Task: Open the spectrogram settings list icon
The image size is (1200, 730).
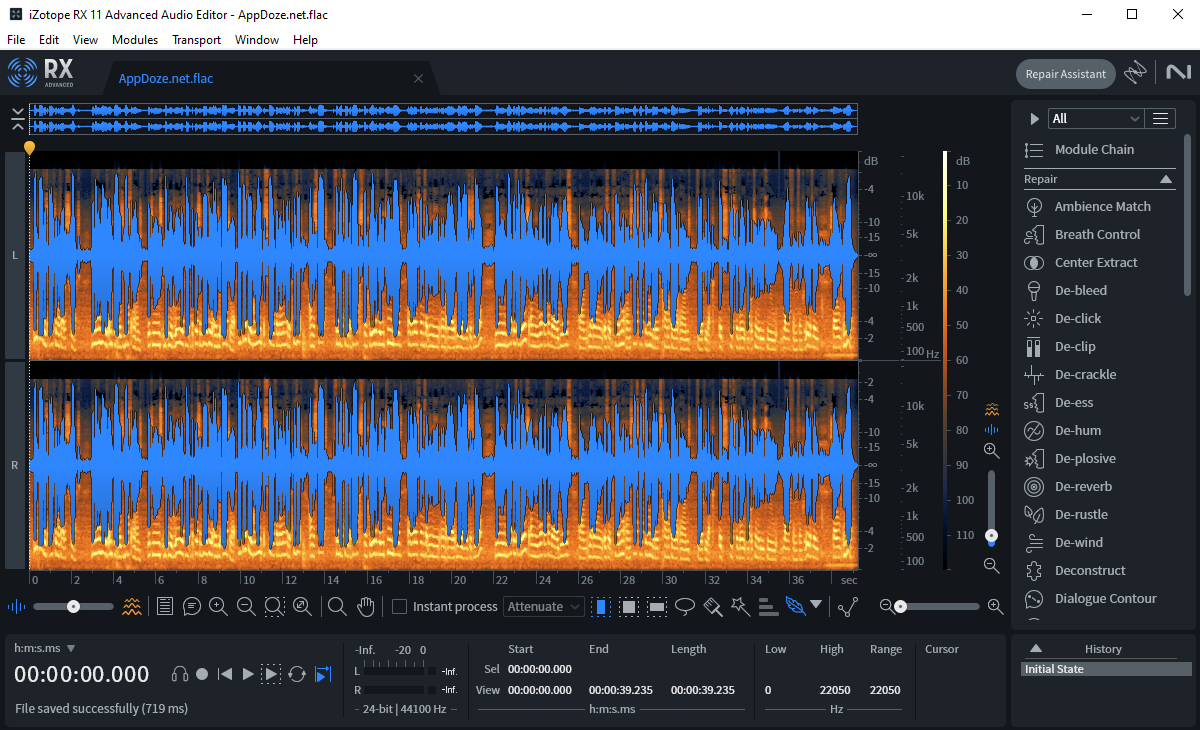Action: point(165,606)
